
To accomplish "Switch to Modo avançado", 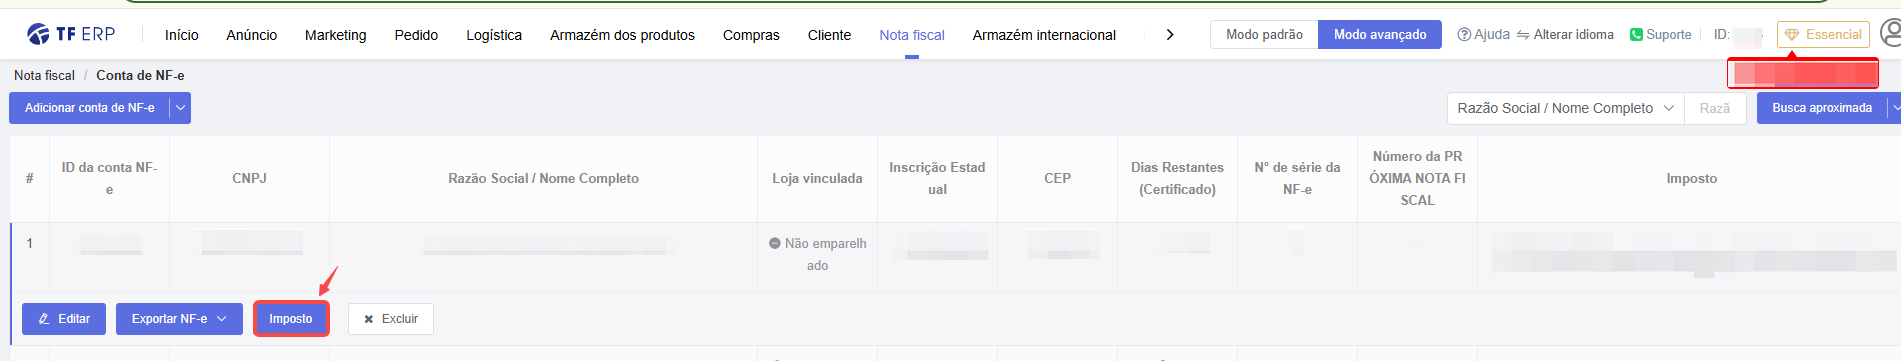I will point(1380,34).
